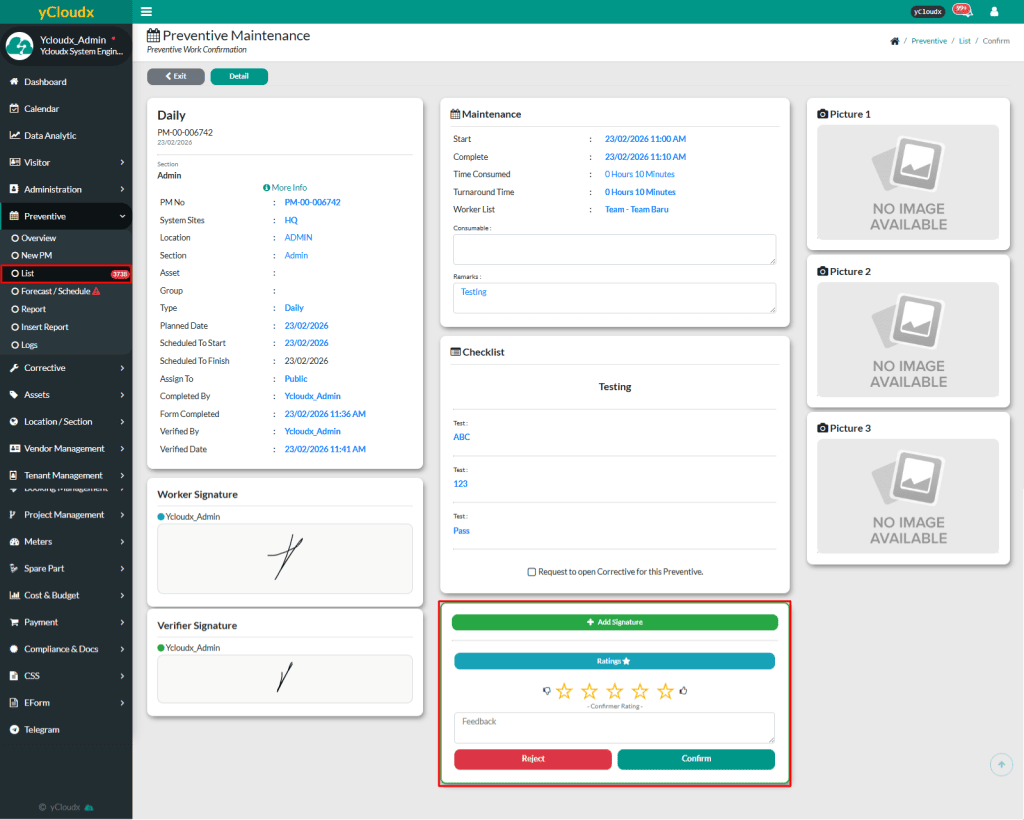Viewport: 1024px width, 820px height.
Task: Select the Overview submenu option
Action: [39, 238]
